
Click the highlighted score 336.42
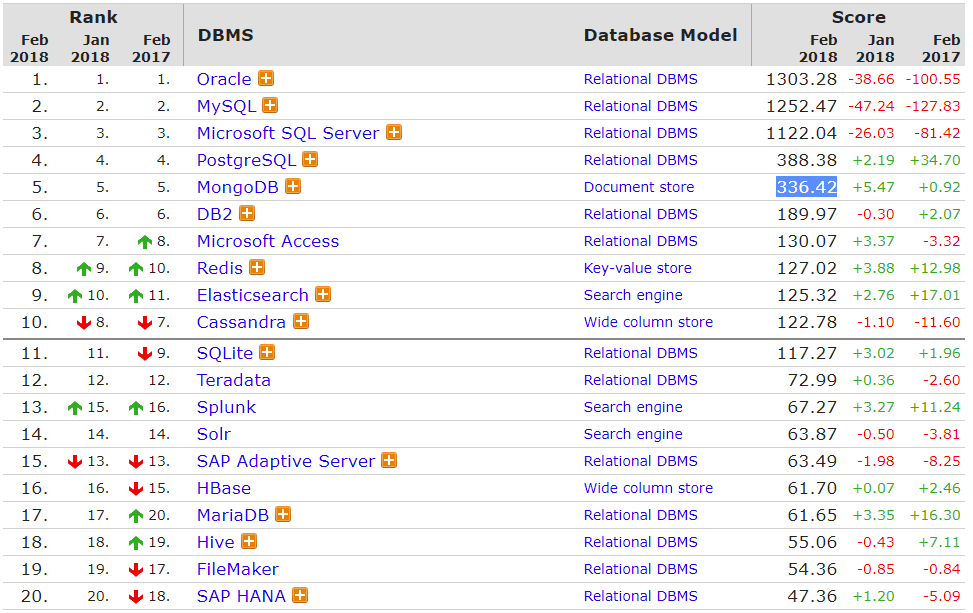807,187
